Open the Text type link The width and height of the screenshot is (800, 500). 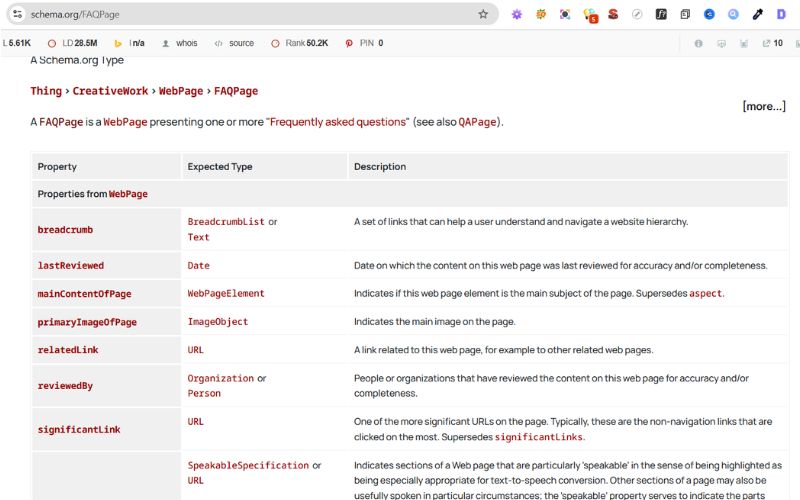pos(198,237)
